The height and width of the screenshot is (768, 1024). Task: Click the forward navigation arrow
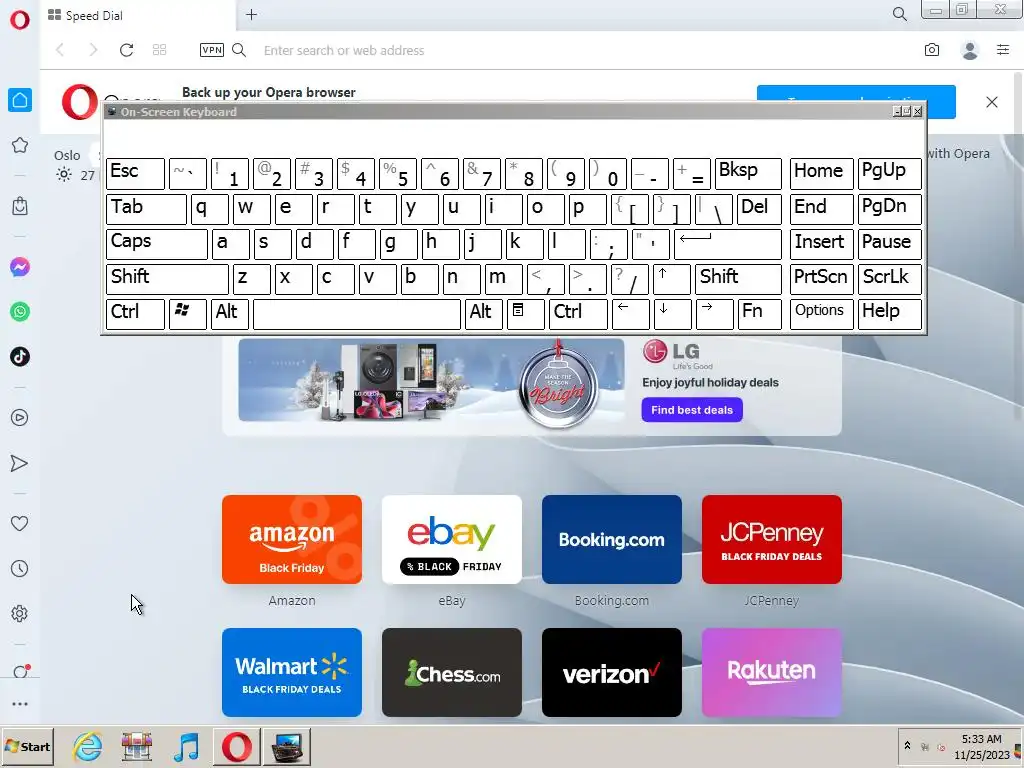[93, 50]
